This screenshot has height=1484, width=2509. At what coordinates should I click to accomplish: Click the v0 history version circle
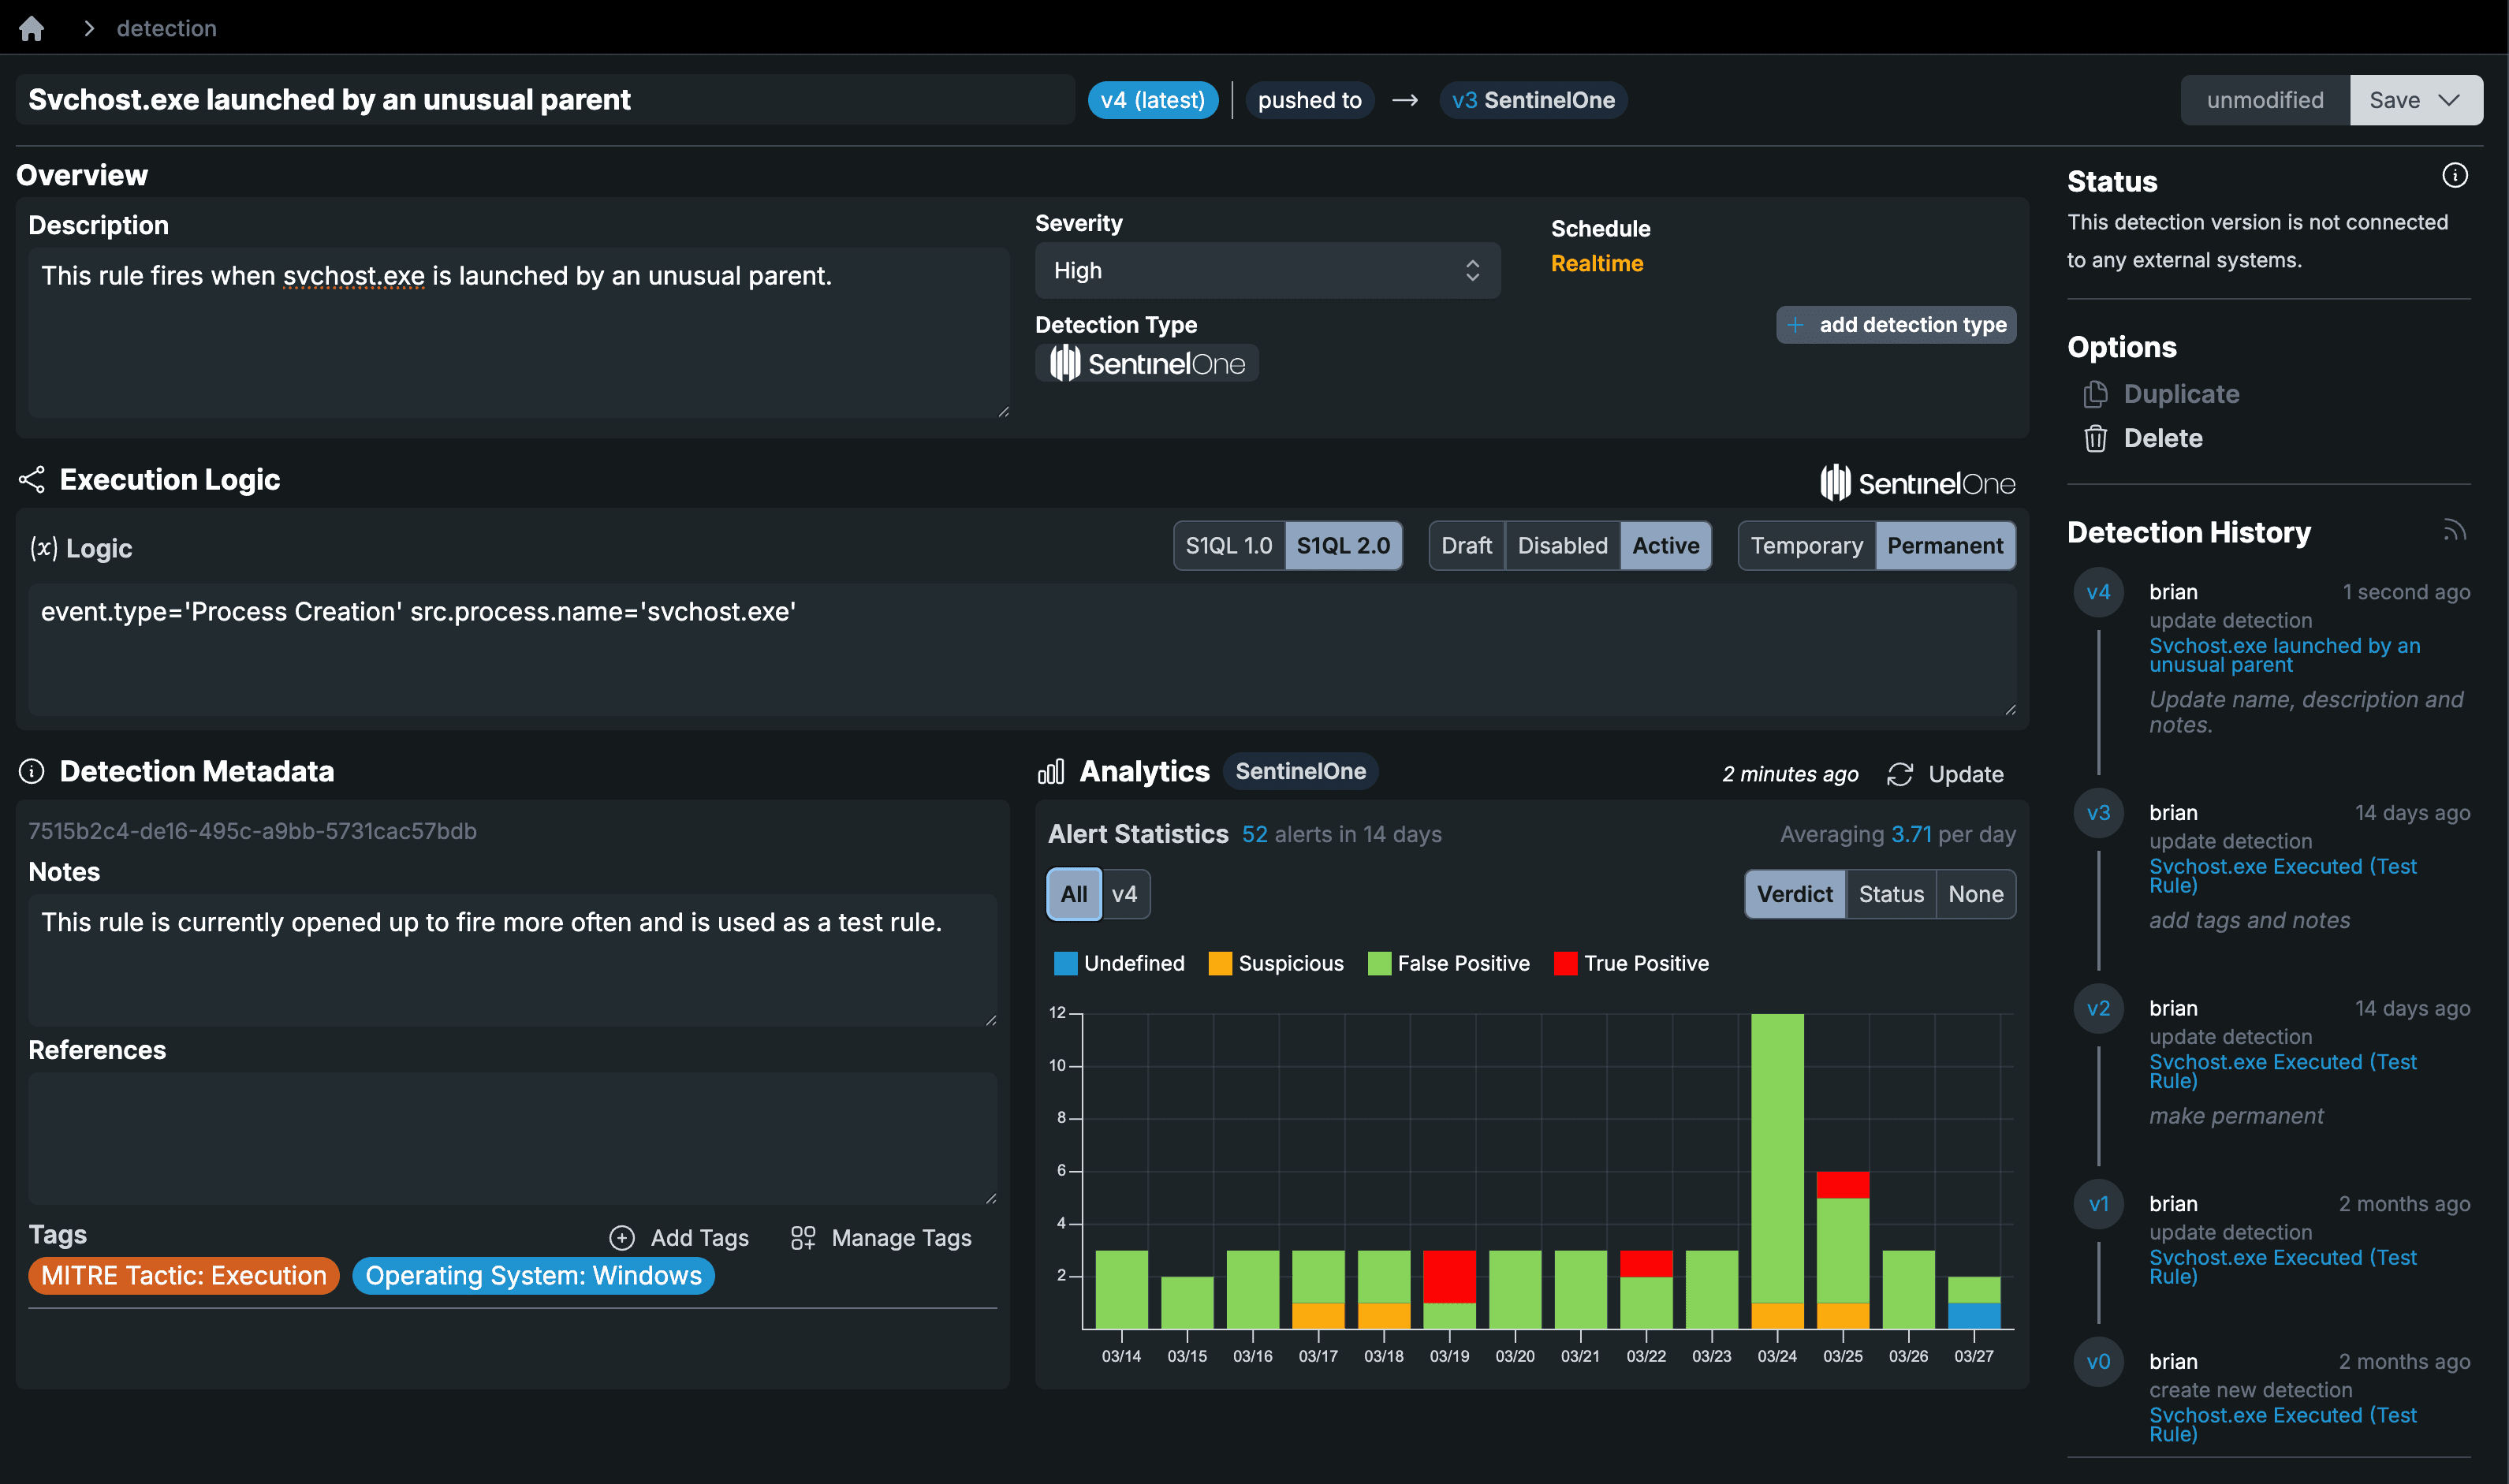click(2098, 1362)
